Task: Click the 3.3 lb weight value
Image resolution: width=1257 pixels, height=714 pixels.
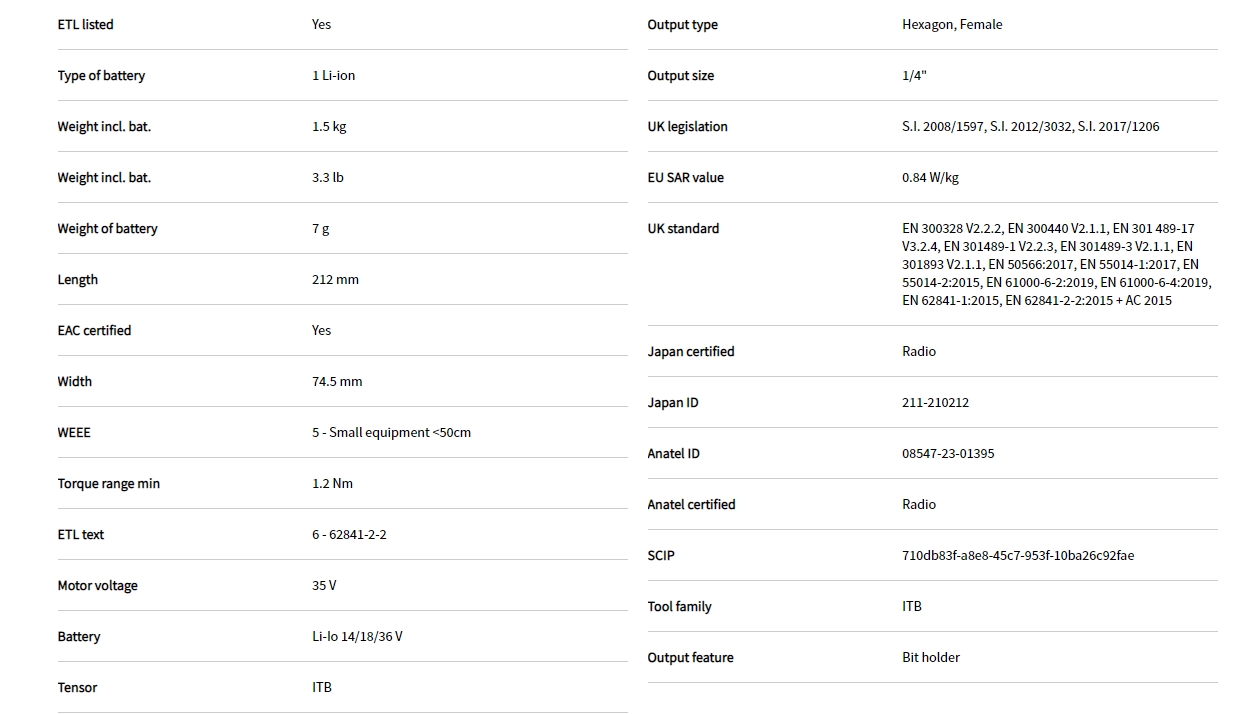Action: coord(327,178)
